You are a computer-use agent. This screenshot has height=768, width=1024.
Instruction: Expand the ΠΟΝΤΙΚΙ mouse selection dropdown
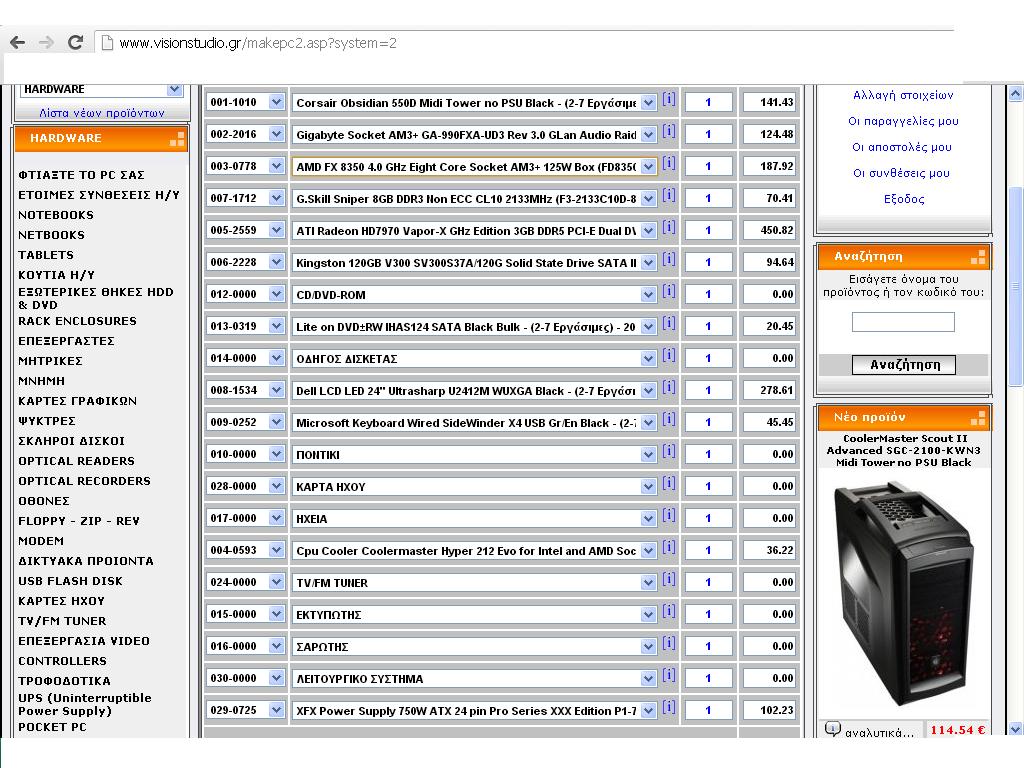point(648,455)
